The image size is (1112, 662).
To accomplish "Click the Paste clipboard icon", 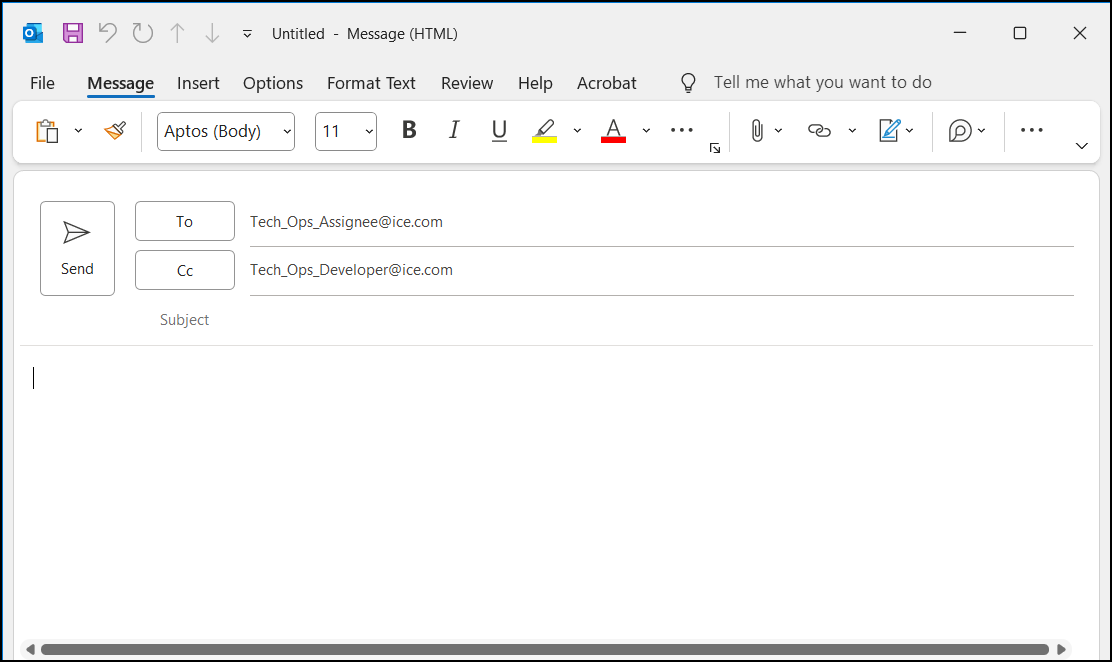I will [46, 131].
